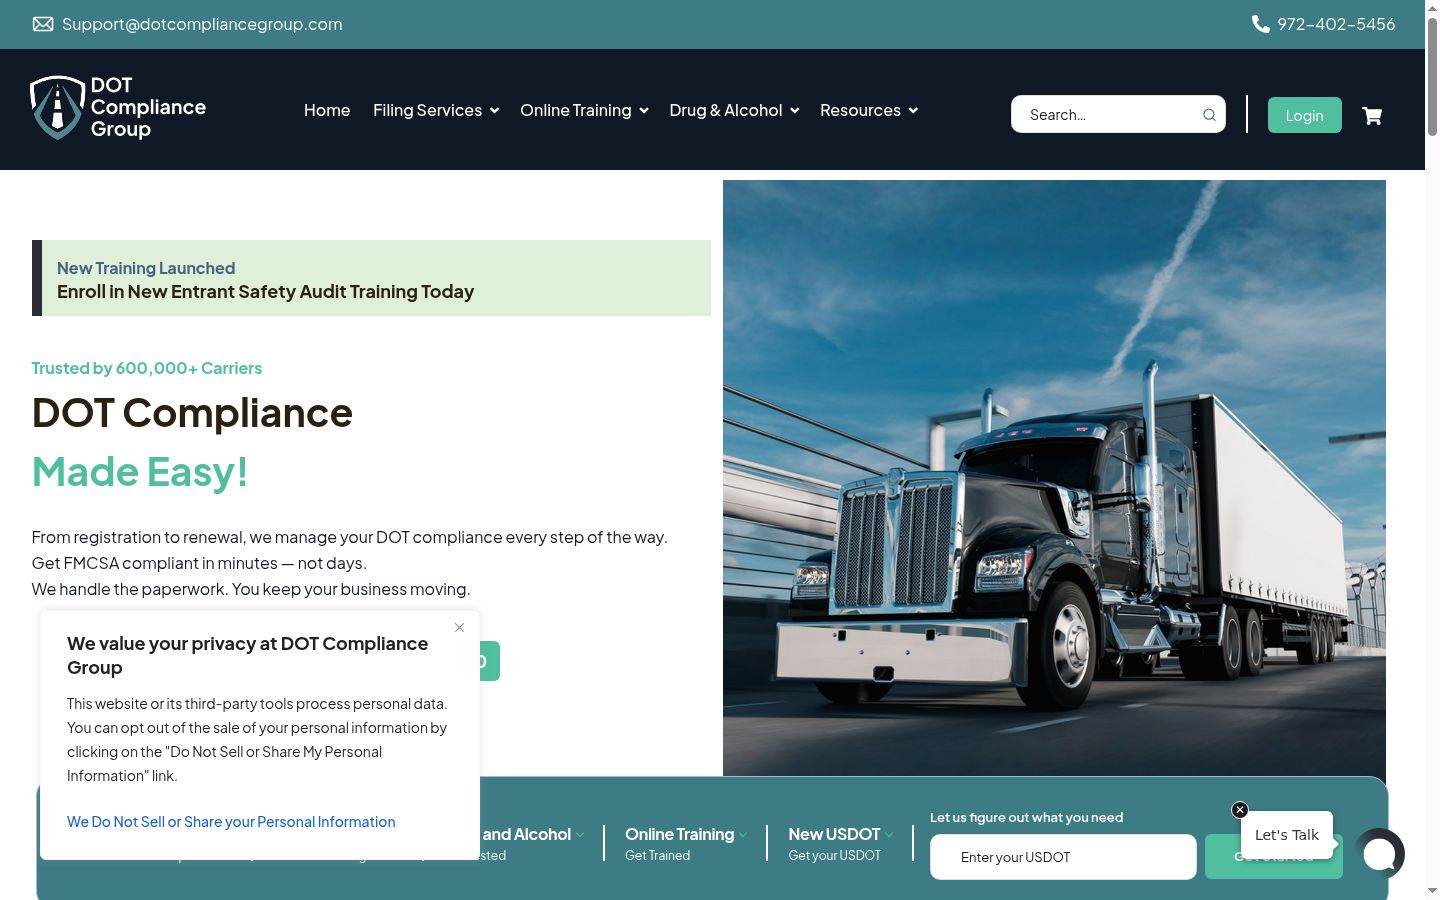Click the email envelope icon in the top bar

click(43, 24)
